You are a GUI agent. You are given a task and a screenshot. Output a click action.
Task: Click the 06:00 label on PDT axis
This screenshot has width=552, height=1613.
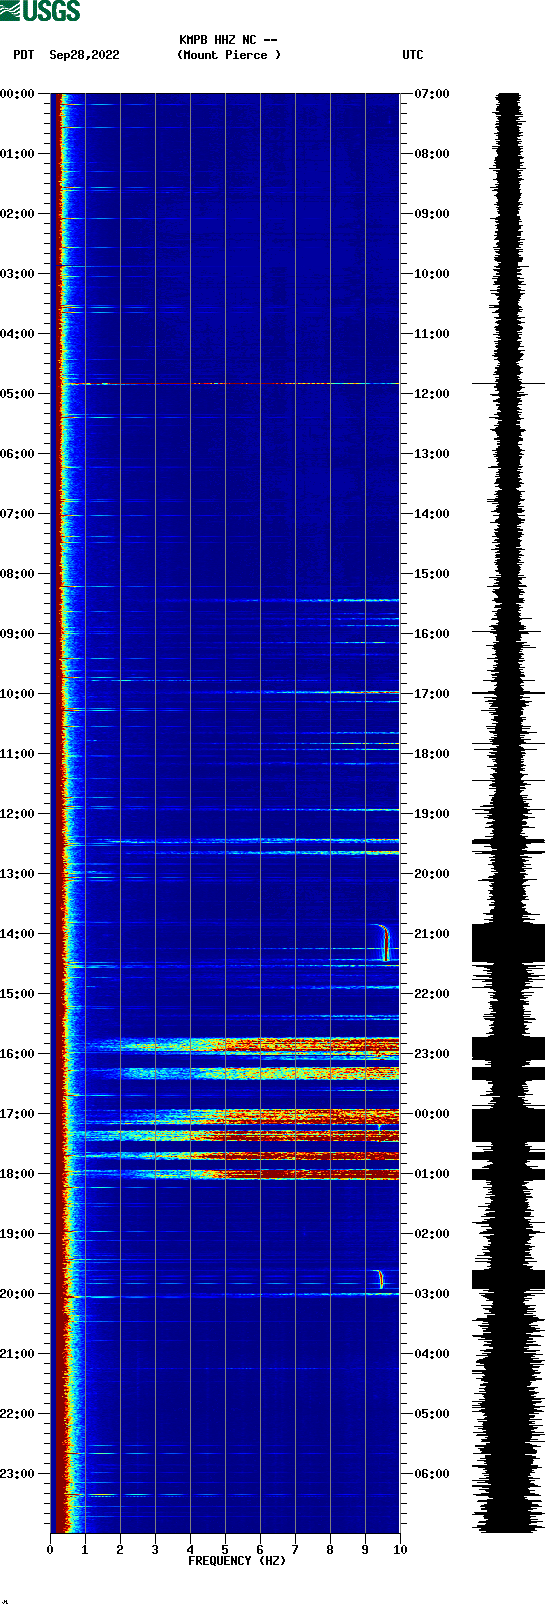pos(17,454)
